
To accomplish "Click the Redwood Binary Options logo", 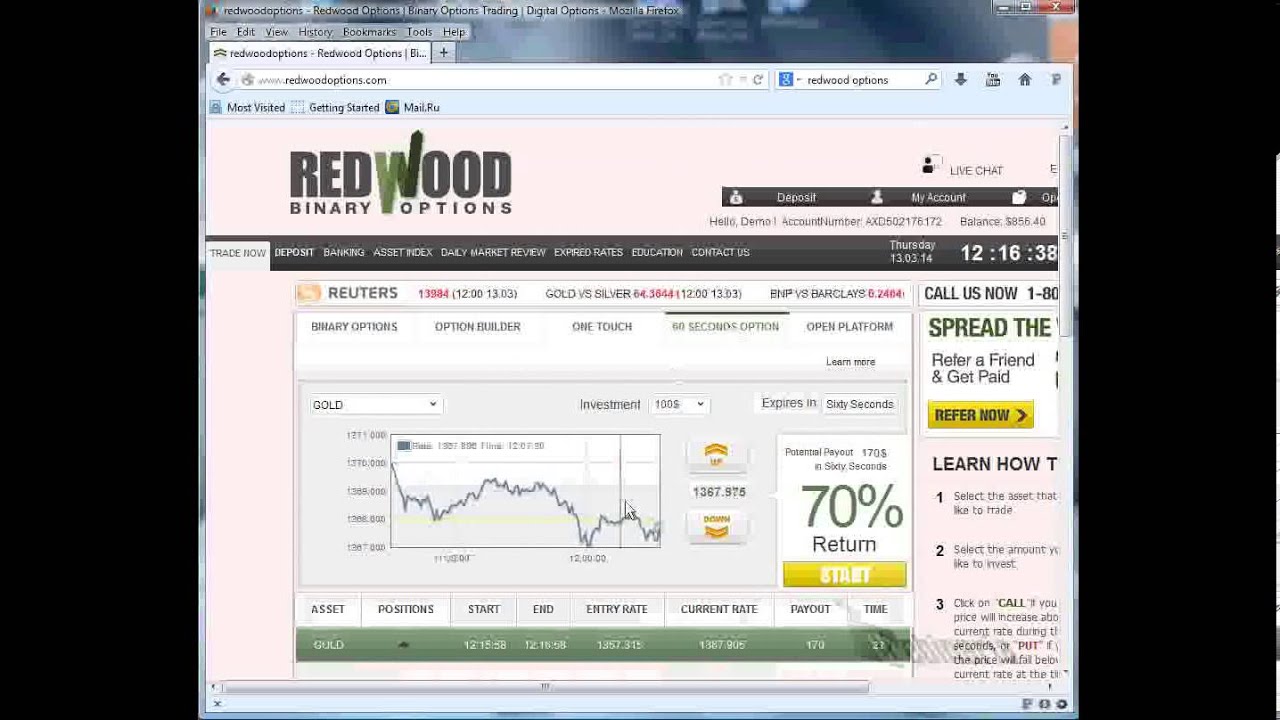I will click(x=400, y=173).
